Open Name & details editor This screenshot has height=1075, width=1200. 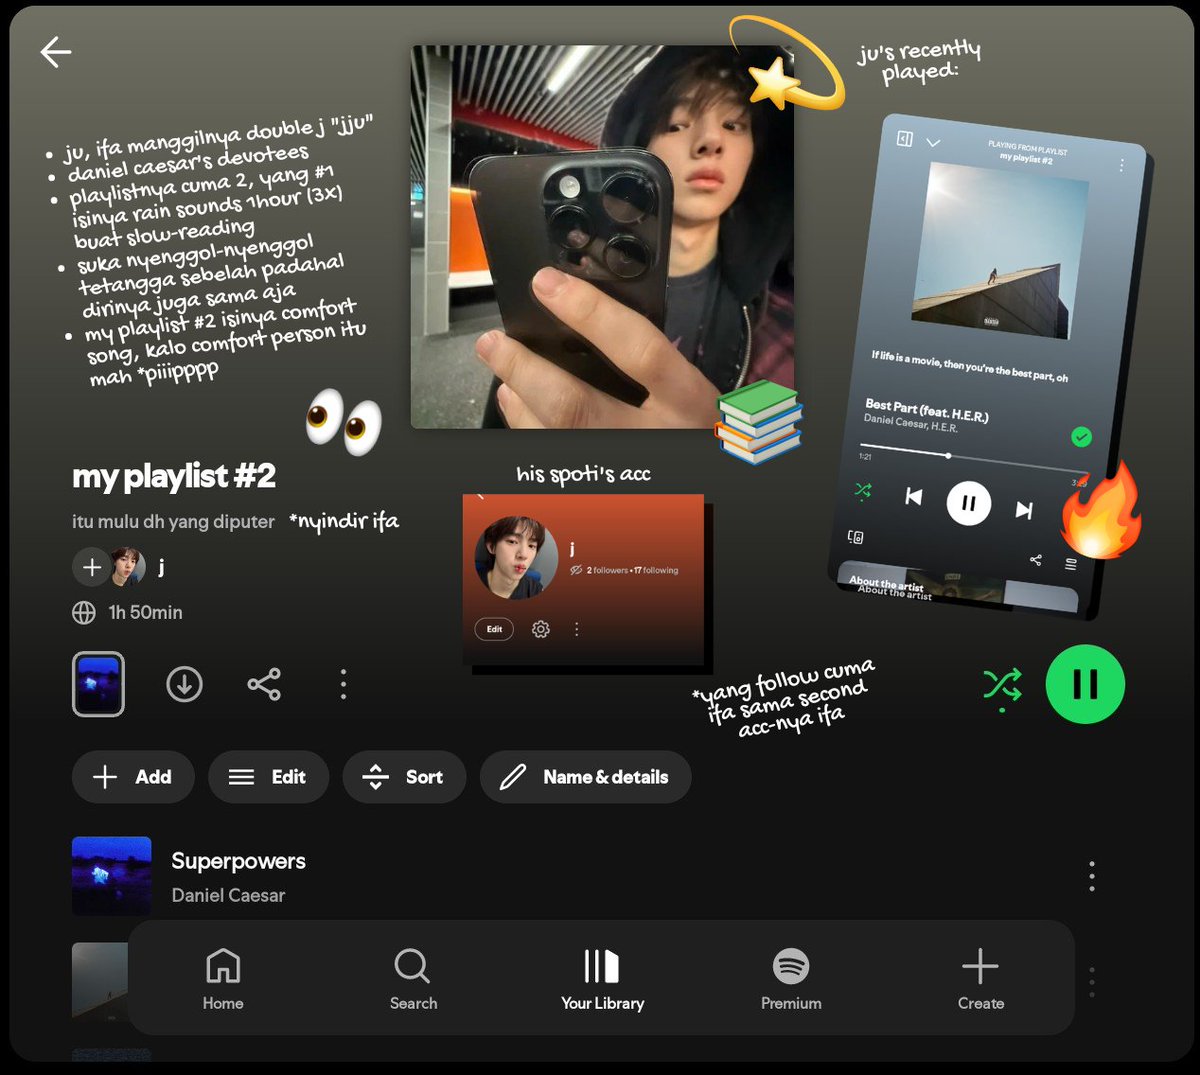click(x=585, y=777)
